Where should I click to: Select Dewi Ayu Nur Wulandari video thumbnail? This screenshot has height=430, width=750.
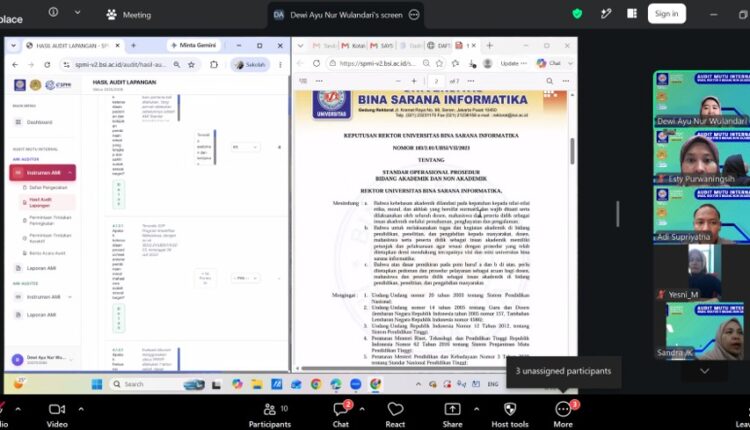pos(701,99)
